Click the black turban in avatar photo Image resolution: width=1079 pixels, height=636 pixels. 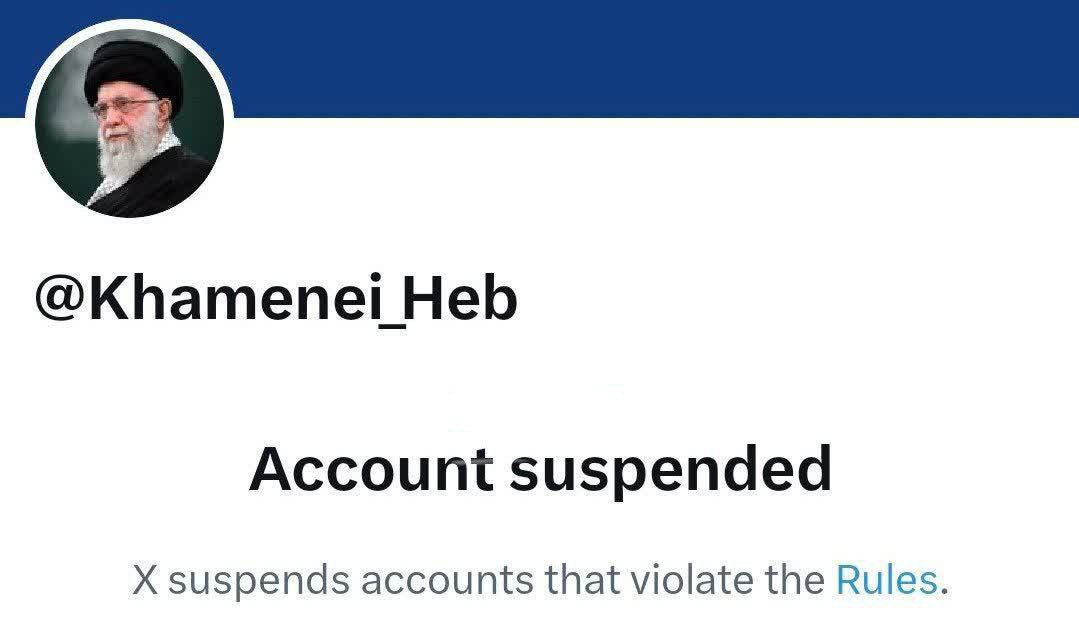click(x=134, y=72)
